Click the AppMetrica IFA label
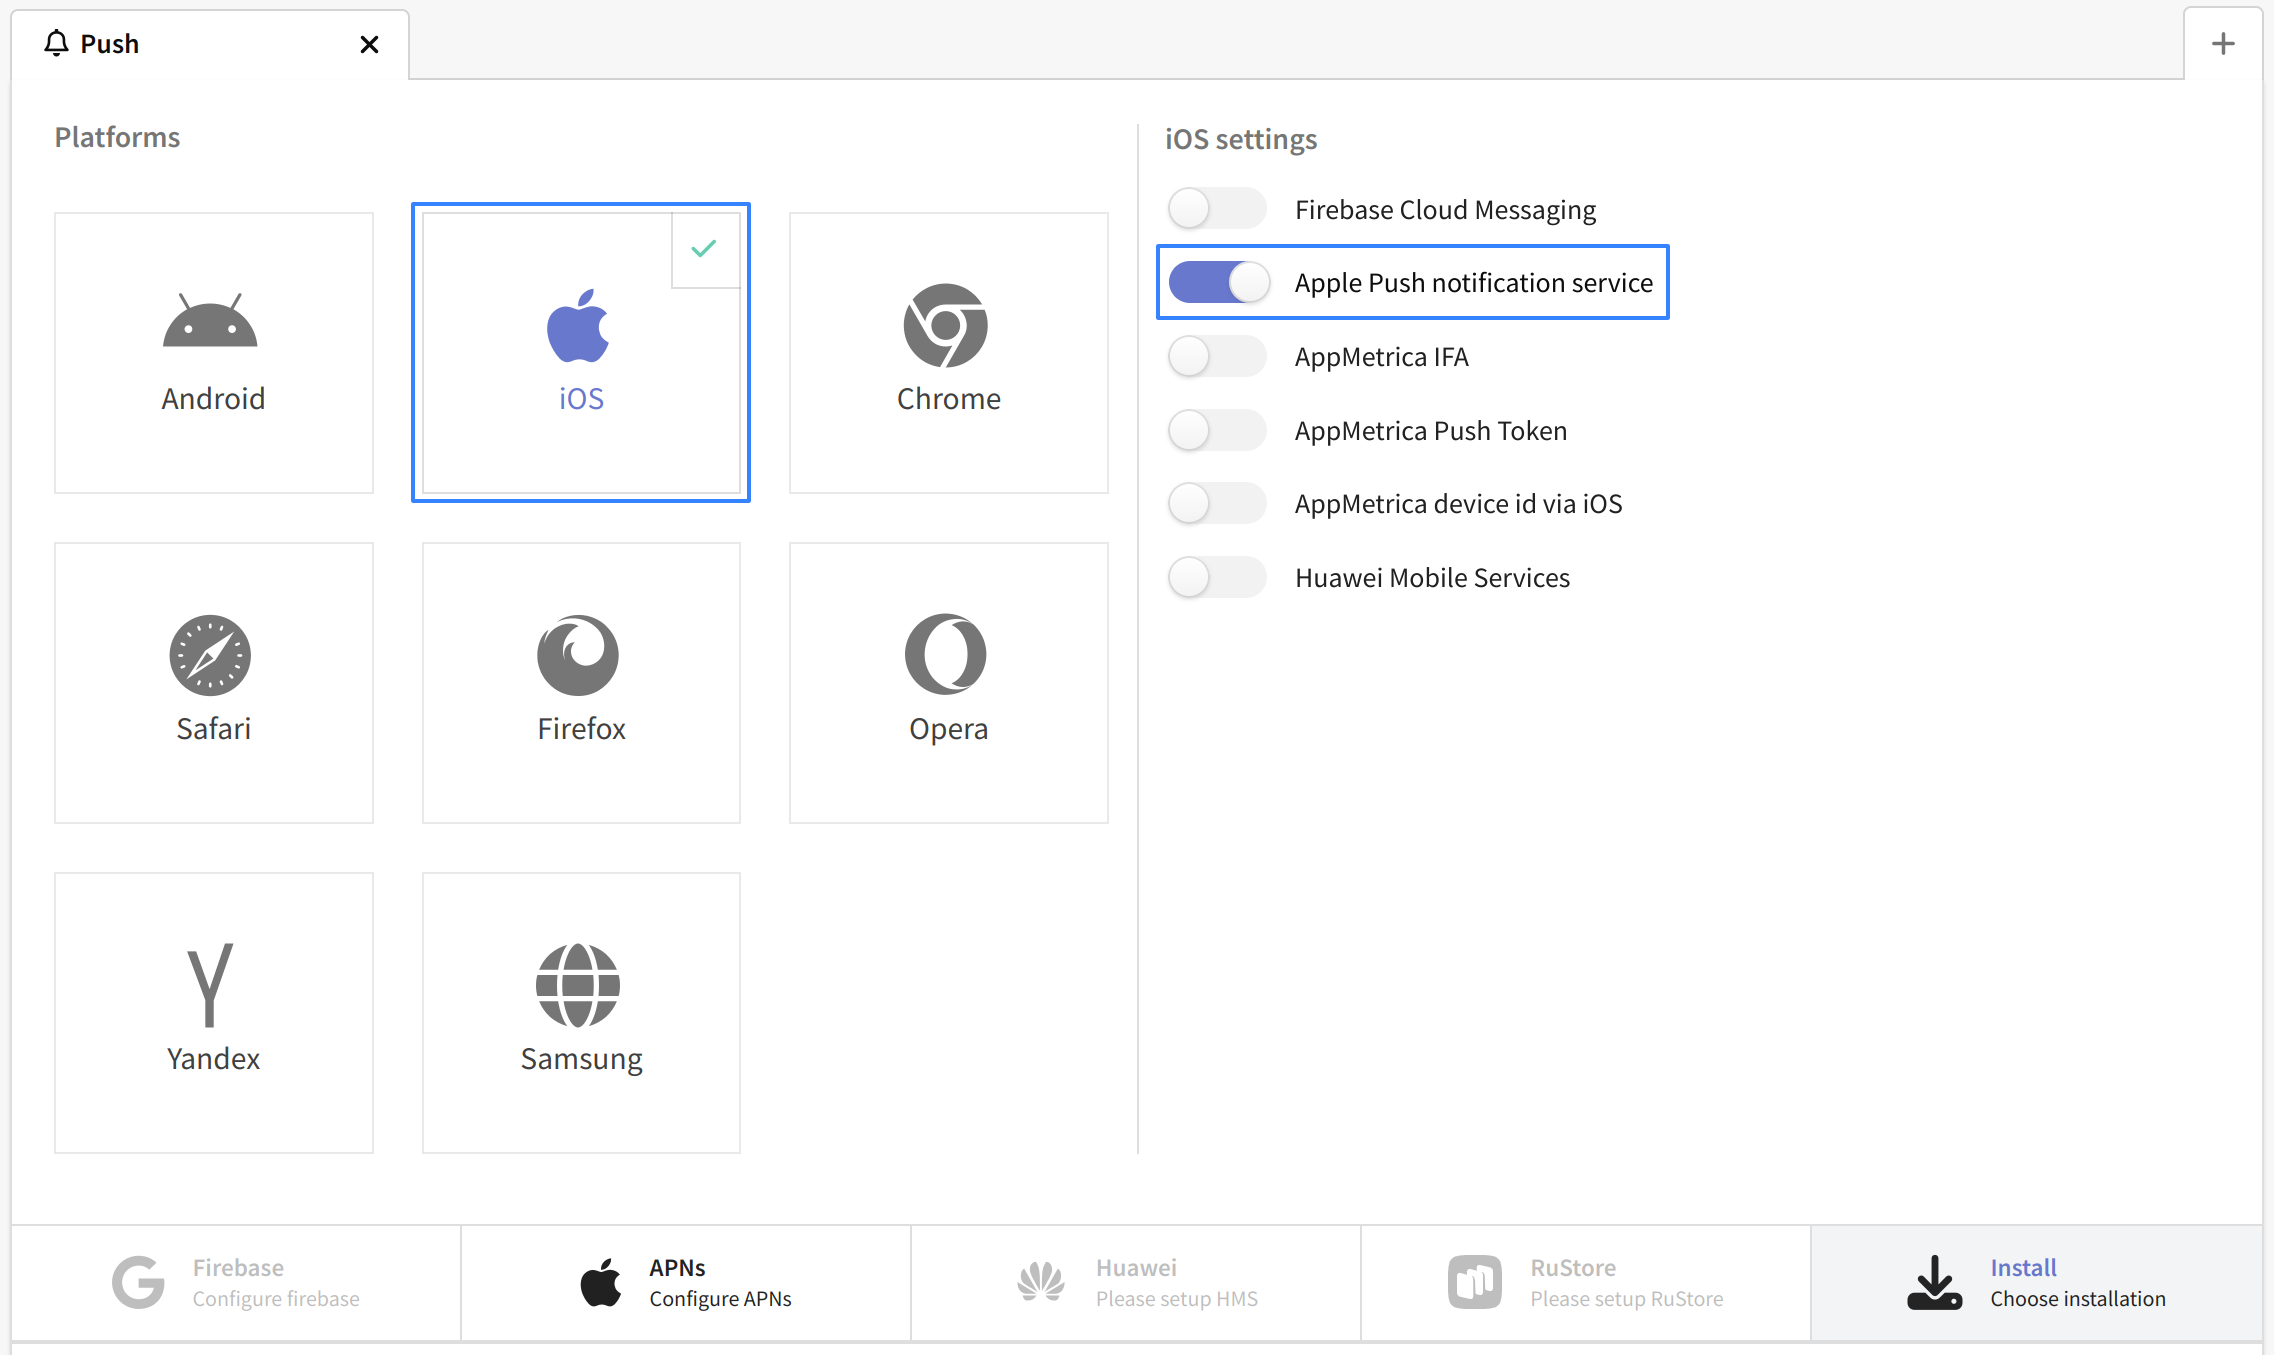 1381,357
